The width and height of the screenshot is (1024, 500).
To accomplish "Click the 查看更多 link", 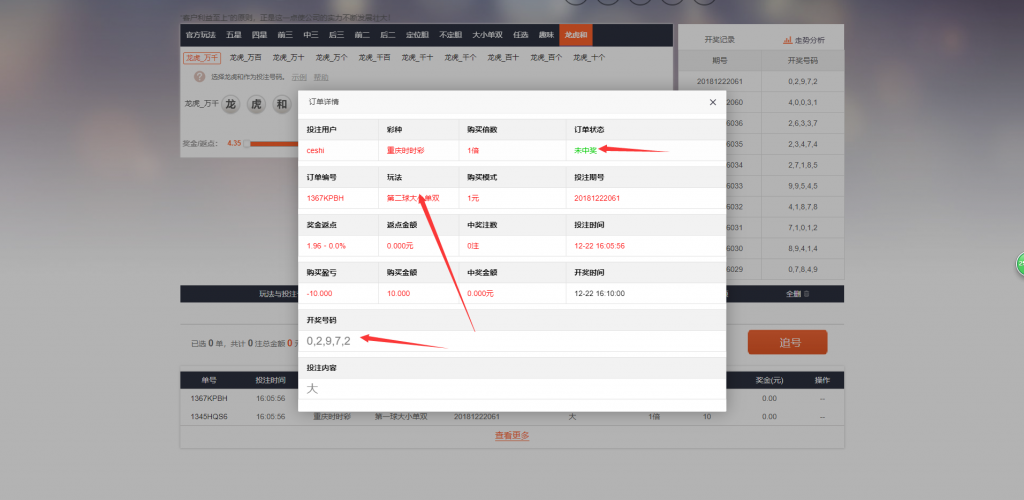I will (511, 436).
